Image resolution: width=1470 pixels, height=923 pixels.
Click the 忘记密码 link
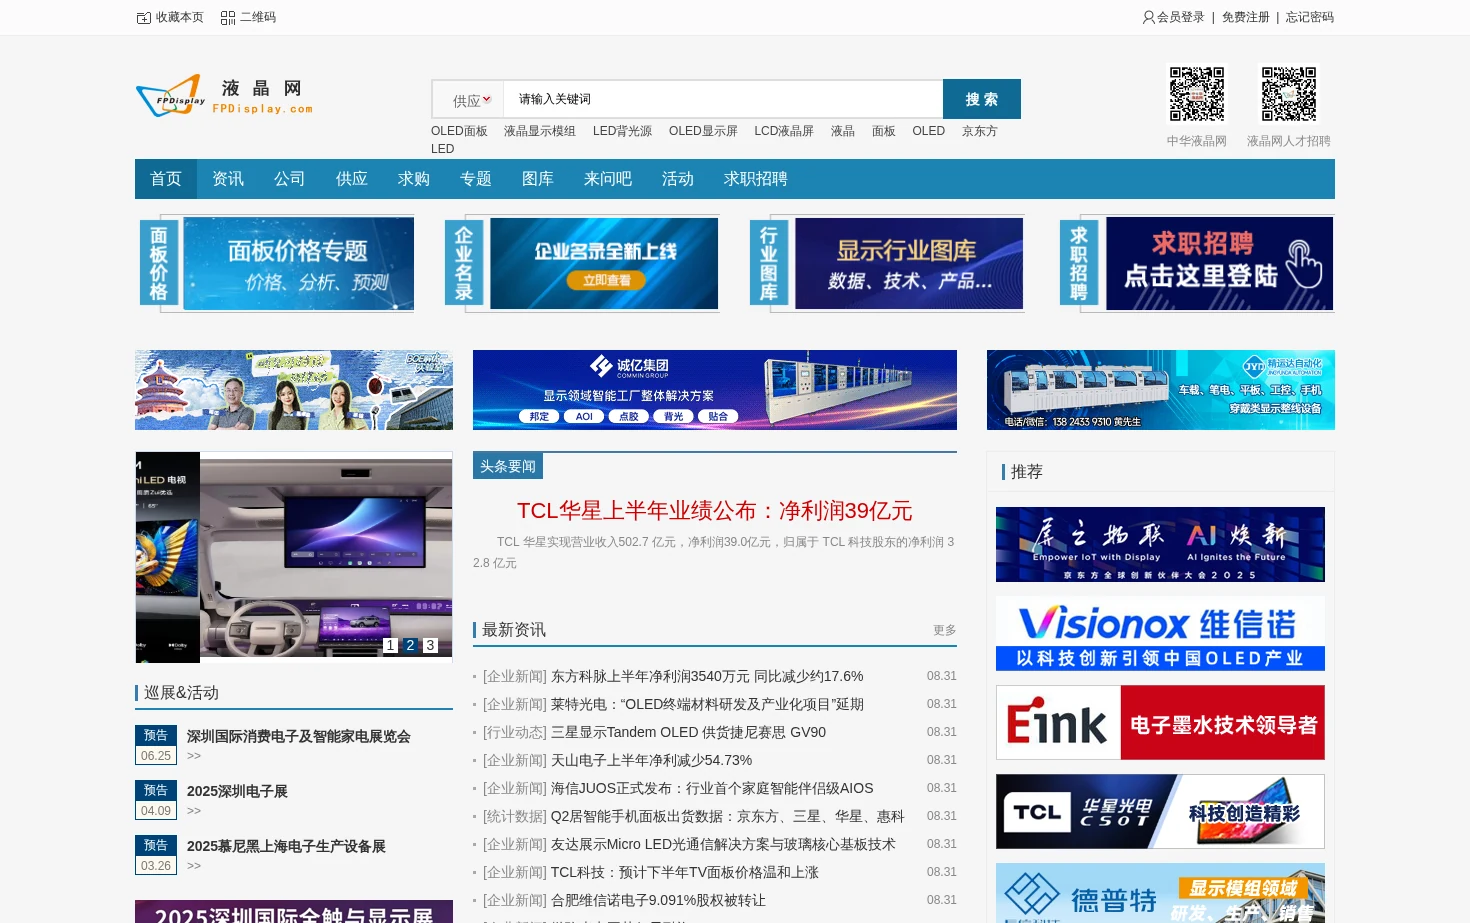[x=1310, y=17]
